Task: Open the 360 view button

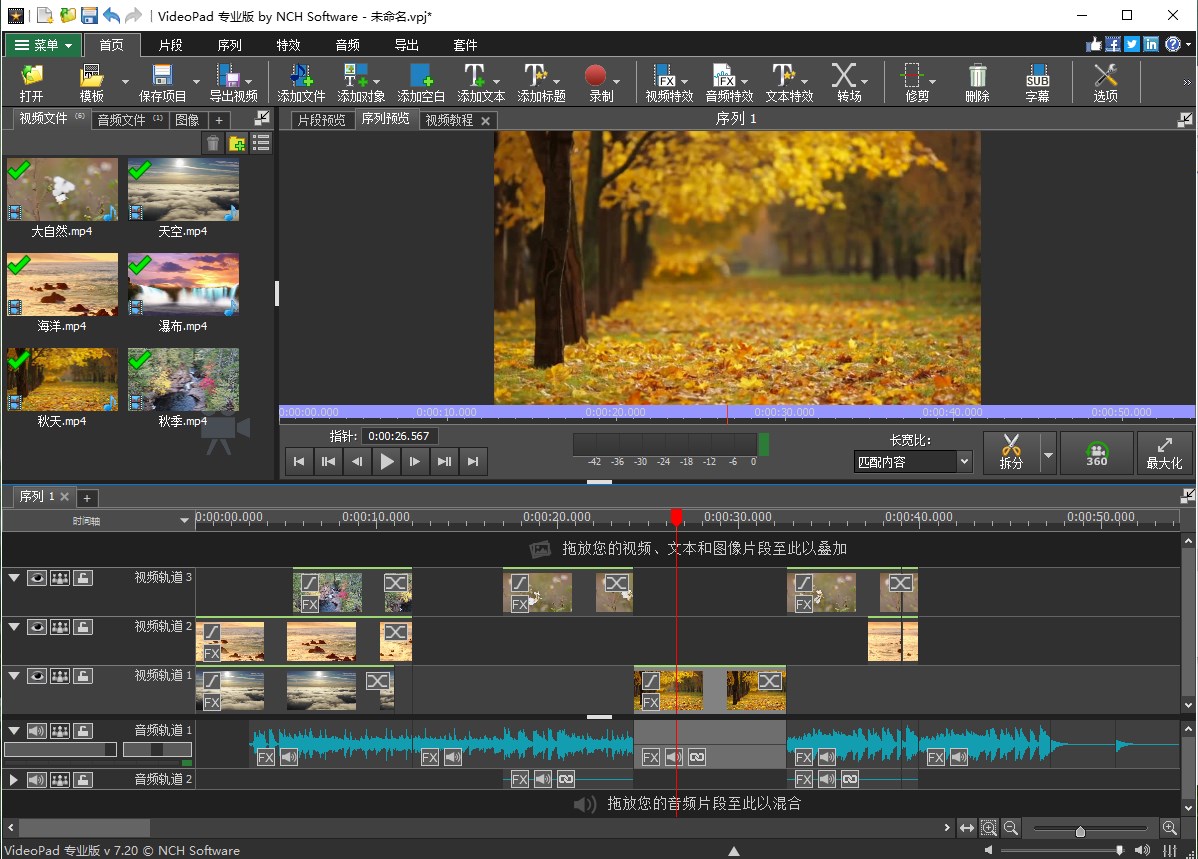Action: [x=1096, y=452]
